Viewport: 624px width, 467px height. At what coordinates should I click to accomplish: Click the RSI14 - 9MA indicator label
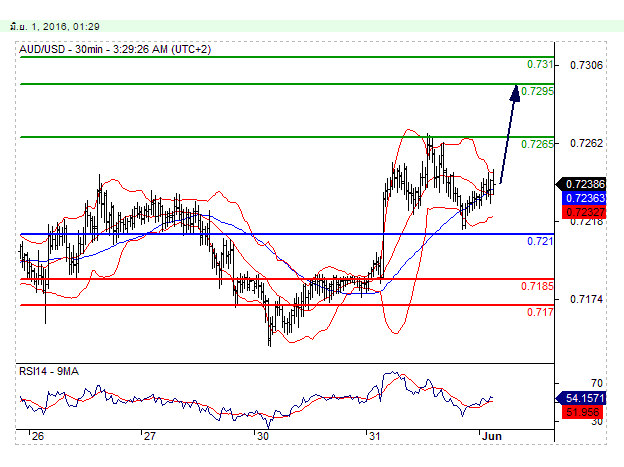click(49, 371)
